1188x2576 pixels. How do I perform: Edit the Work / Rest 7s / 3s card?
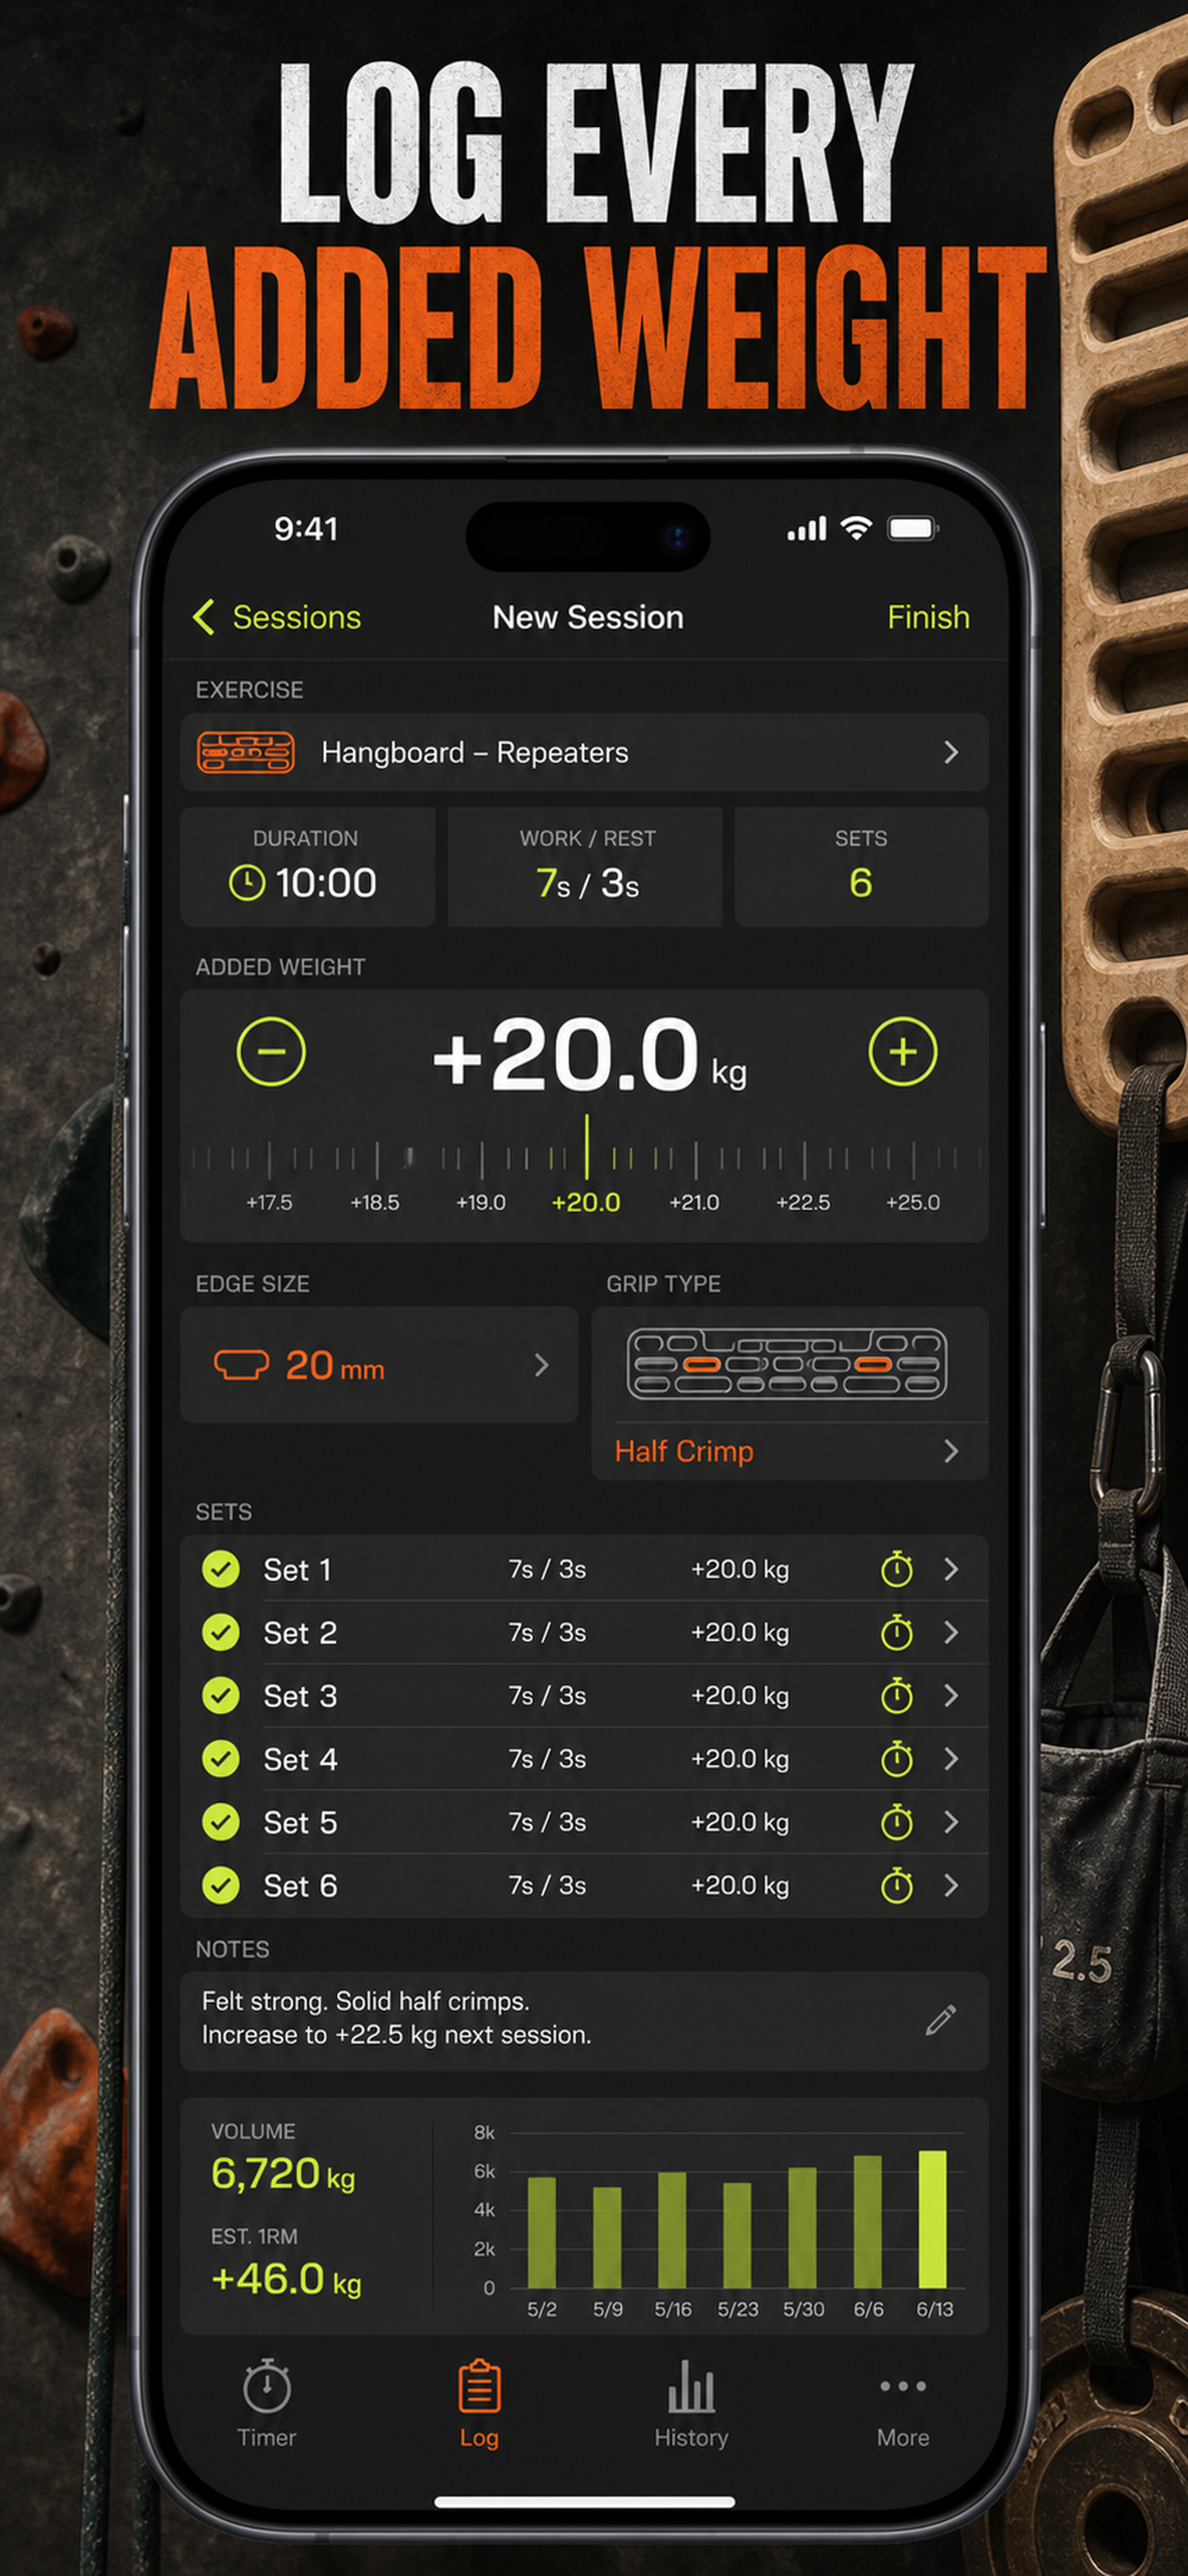coord(586,866)
